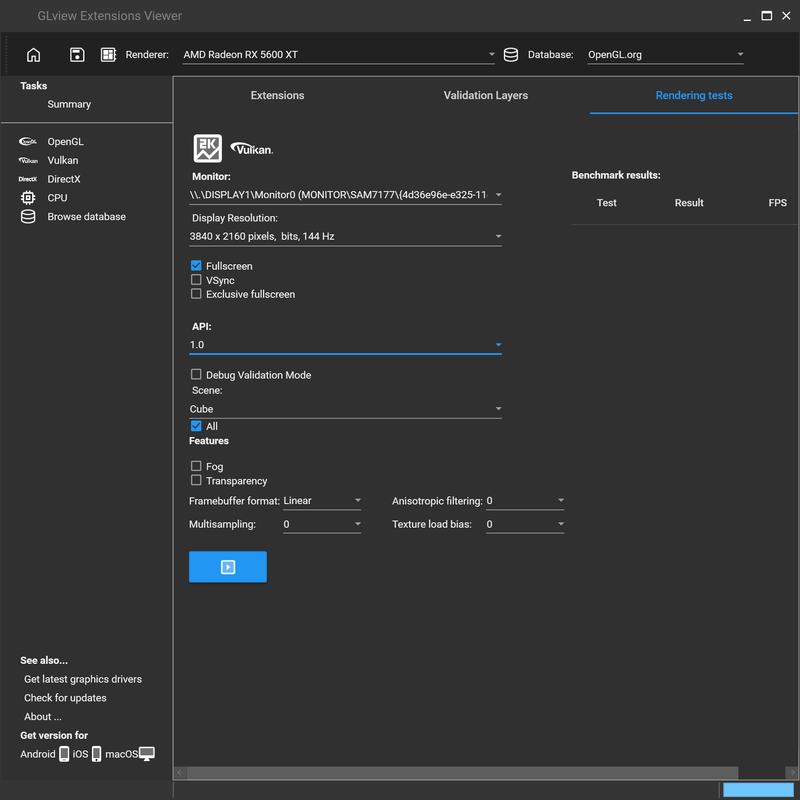Click the 2K rendering test icon
The height and width of the screenshot is (800, 800).
[208, 148]
